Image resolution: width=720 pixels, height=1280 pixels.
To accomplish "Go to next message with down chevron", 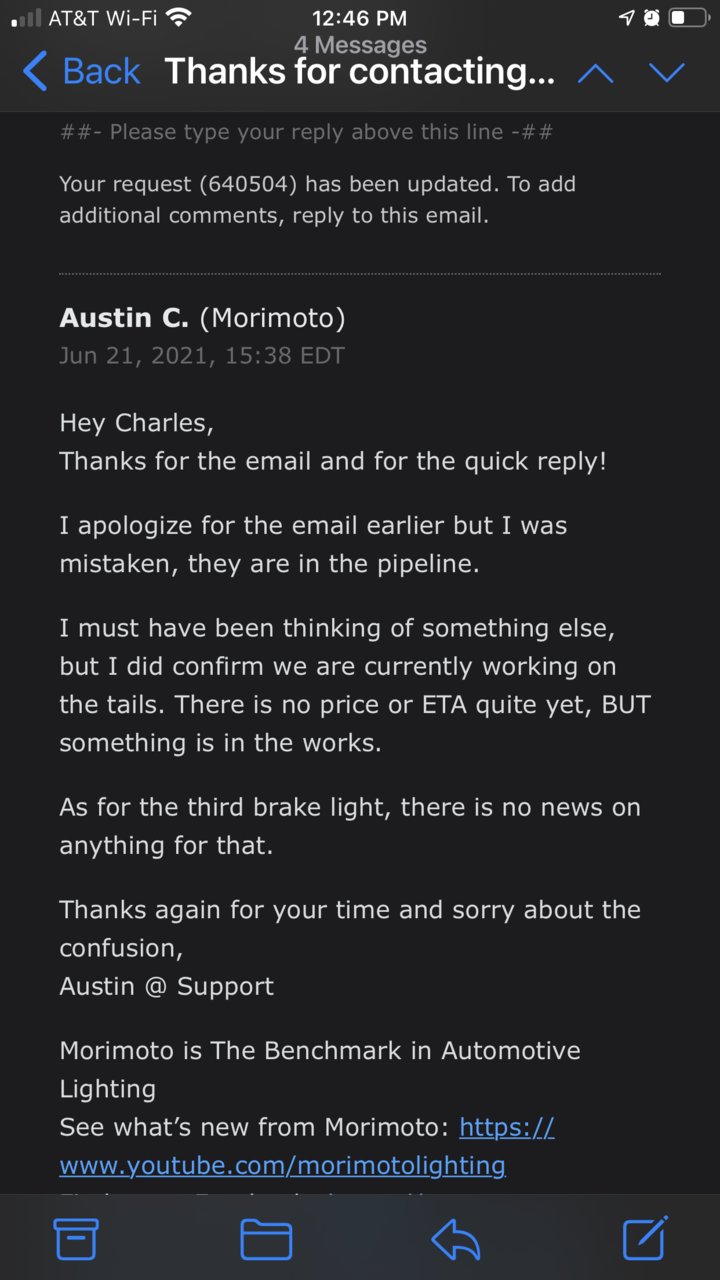I will click(667, 73).
